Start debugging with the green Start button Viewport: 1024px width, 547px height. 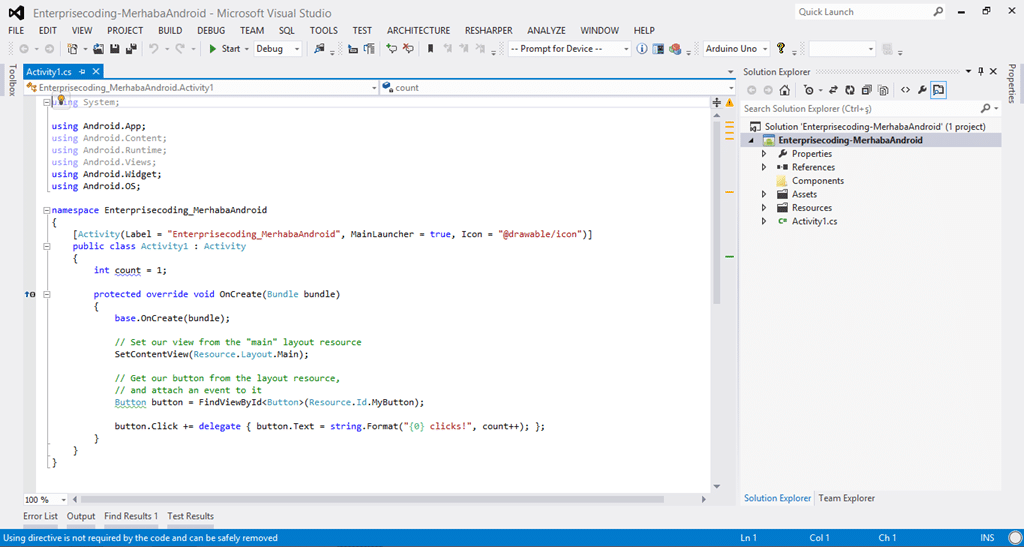pos(224,49)
